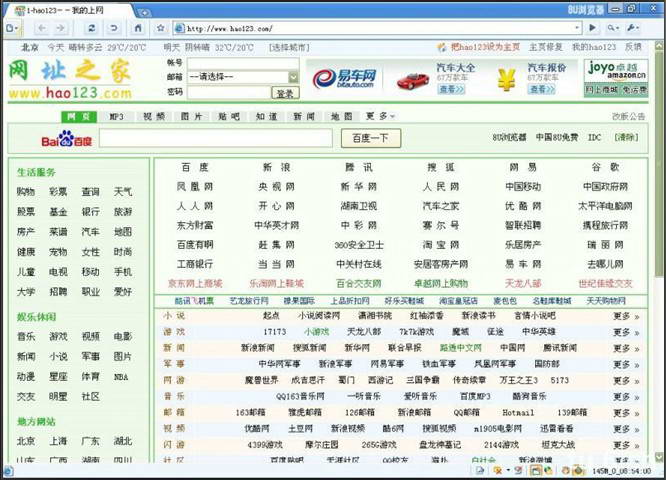Open the 贴吧 search tab
This screenshot has height=480, width=666.
[x=229, y=116]
